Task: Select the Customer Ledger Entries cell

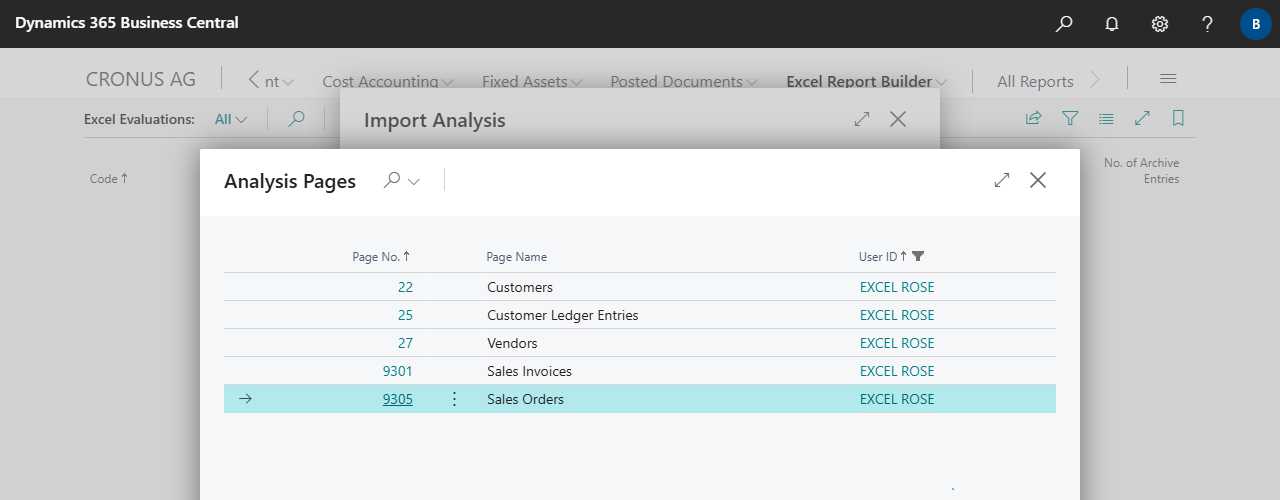Action: point(563,315)
